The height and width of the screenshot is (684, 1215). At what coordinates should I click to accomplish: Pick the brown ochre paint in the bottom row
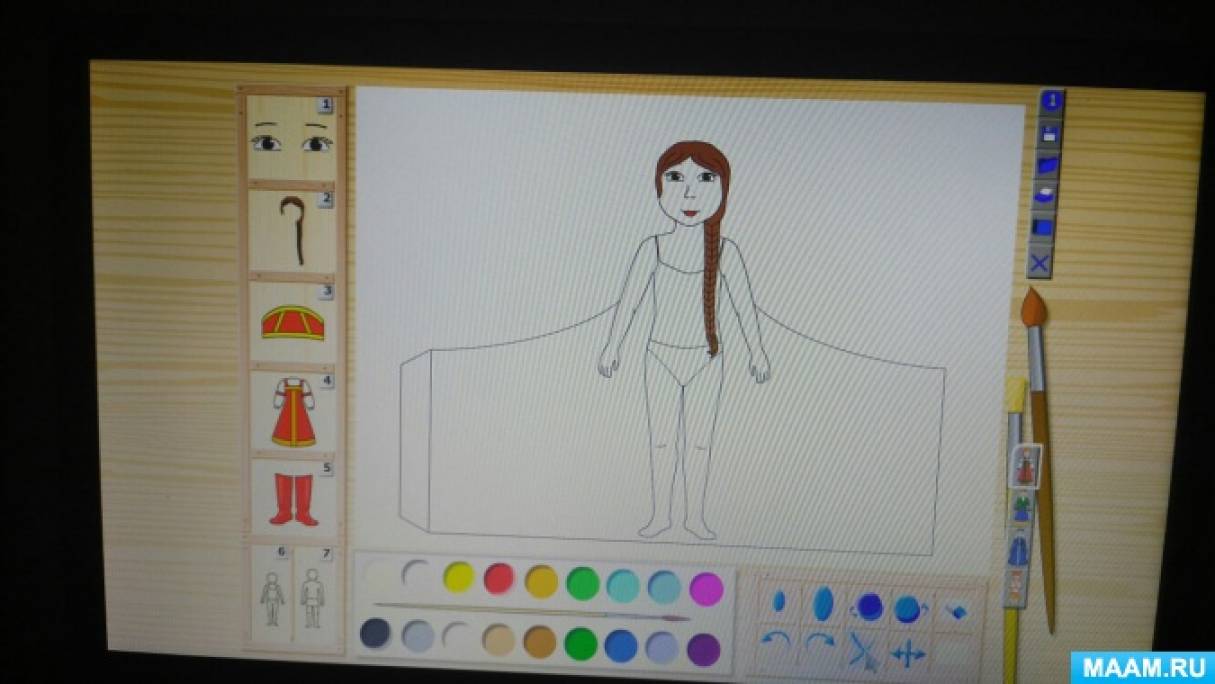pyautogui.click(x=540, y=641)
